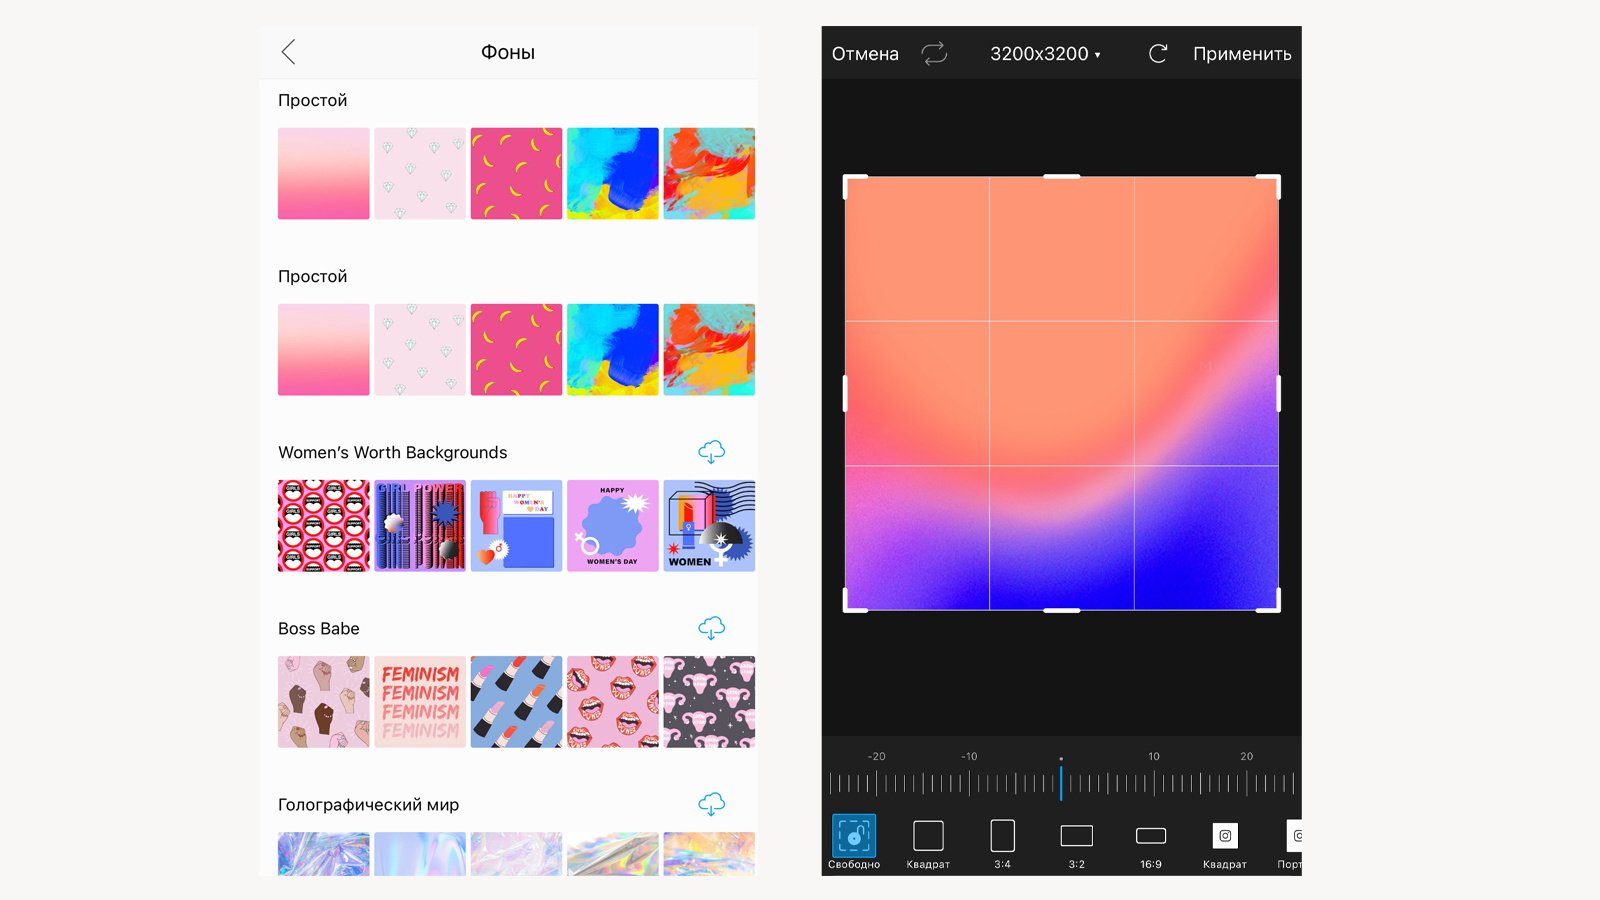Pick orange paint background in second Простой row
1600x900 pixels.
point(709,349)
